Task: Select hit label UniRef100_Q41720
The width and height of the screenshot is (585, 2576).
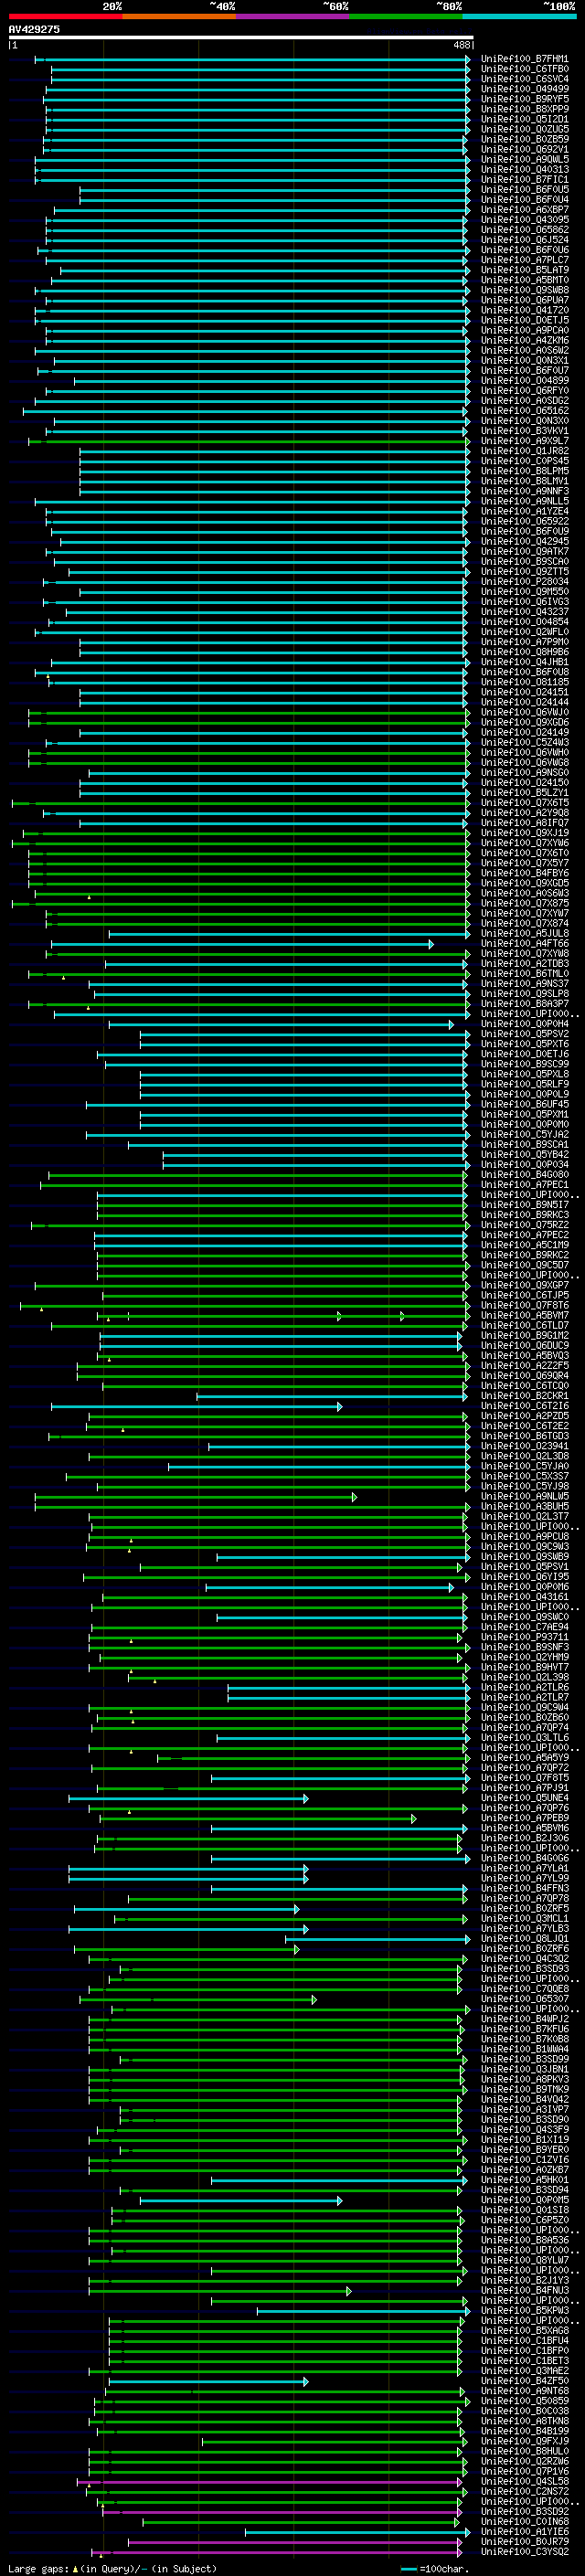Action: pos(524,310)
